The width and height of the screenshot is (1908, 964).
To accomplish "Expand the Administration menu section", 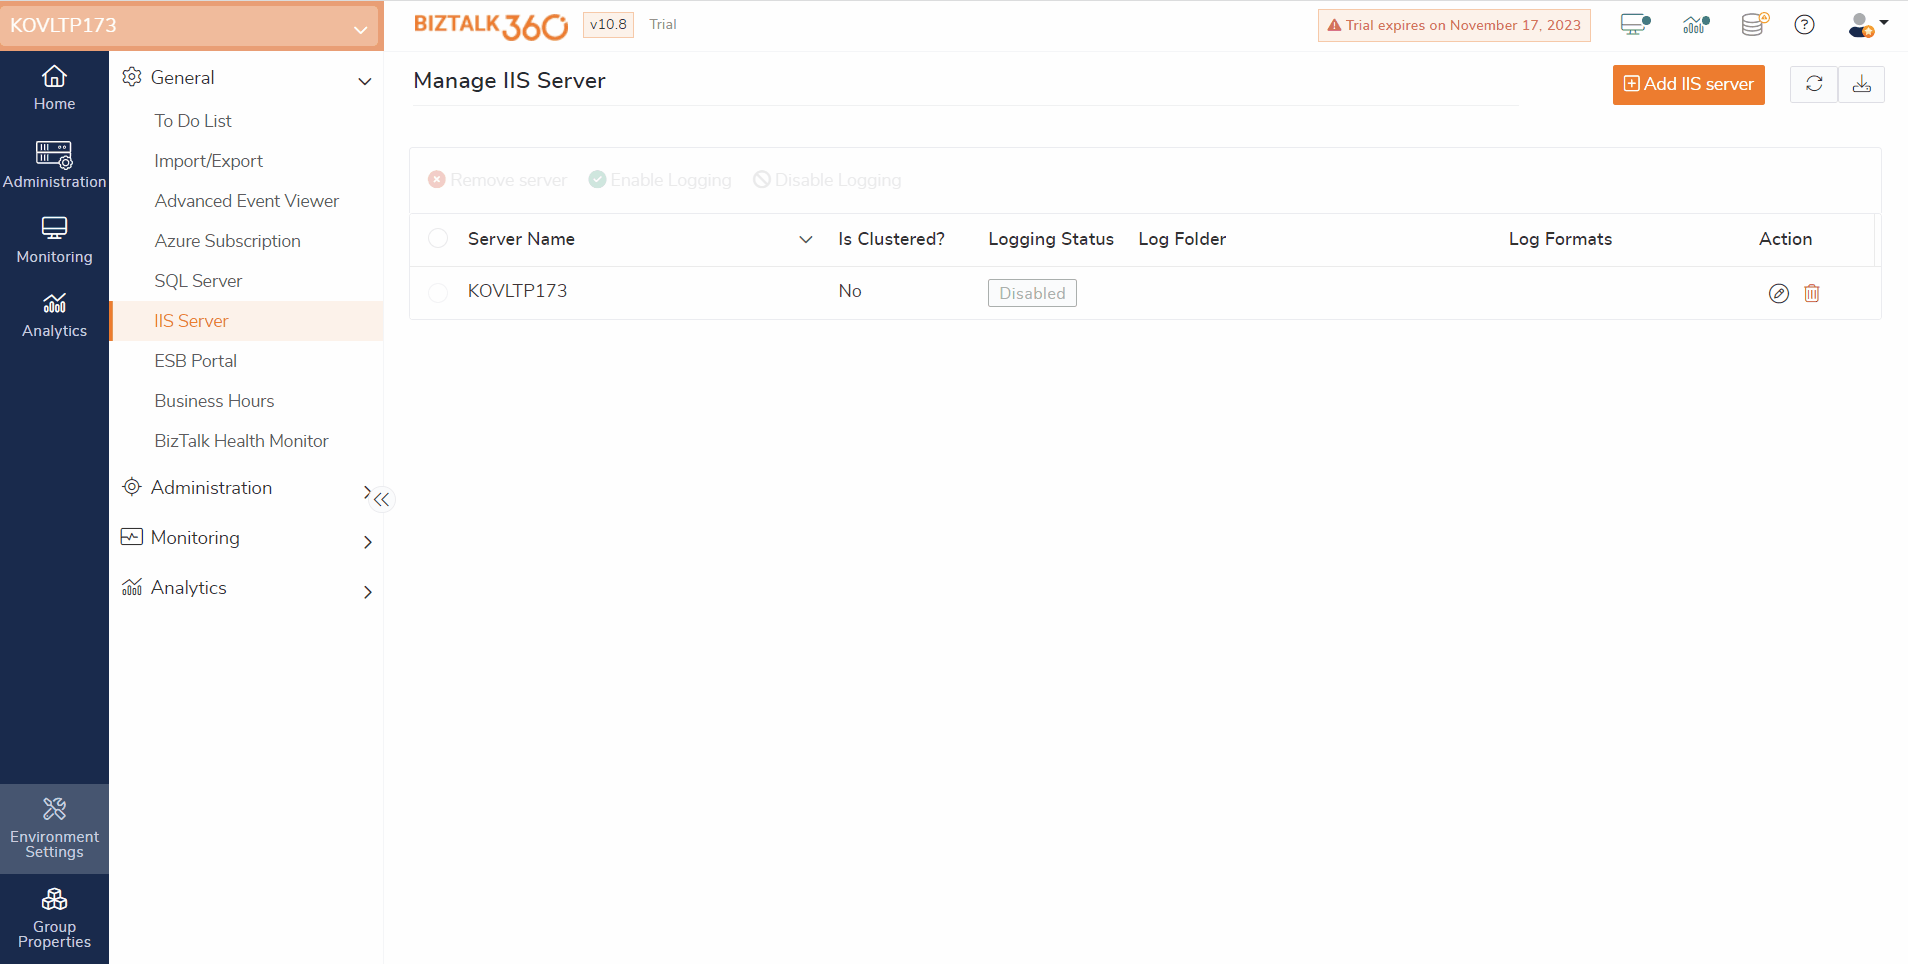I will click(366, 491).
